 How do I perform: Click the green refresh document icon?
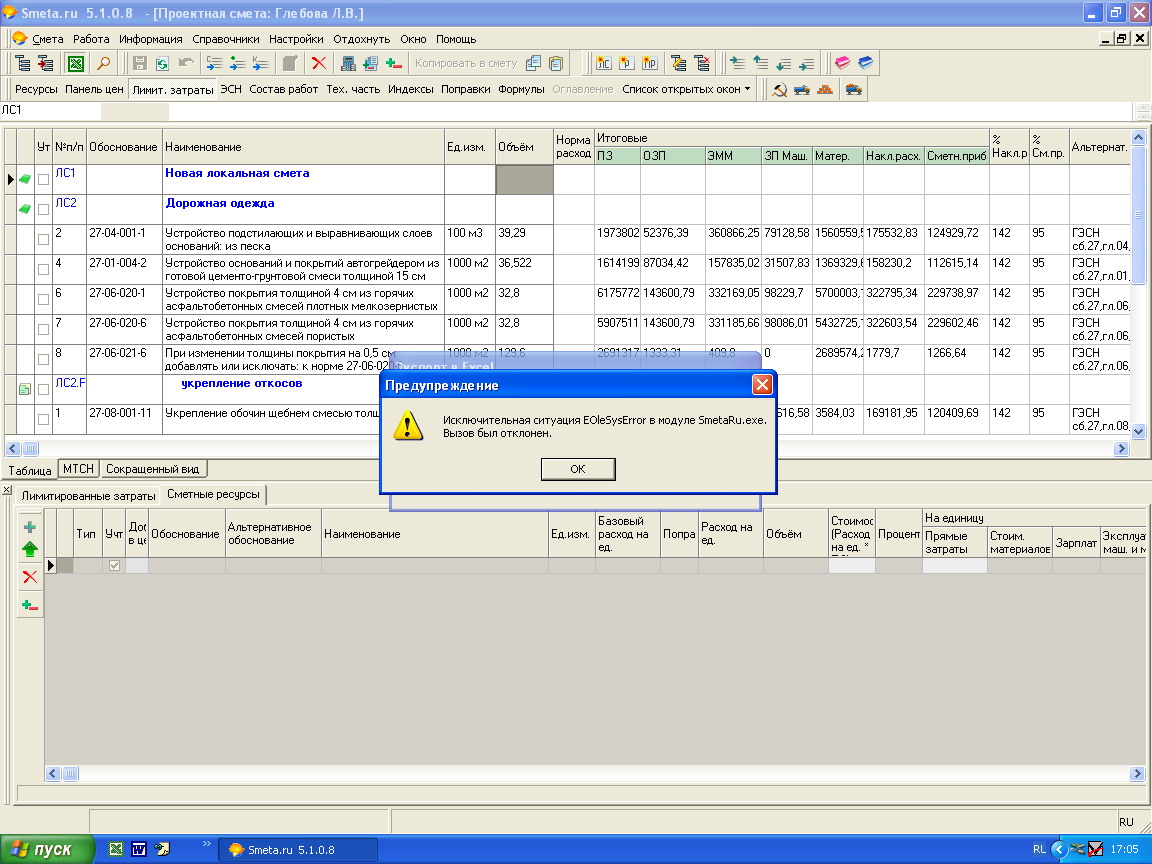click(x=162, y=63)
